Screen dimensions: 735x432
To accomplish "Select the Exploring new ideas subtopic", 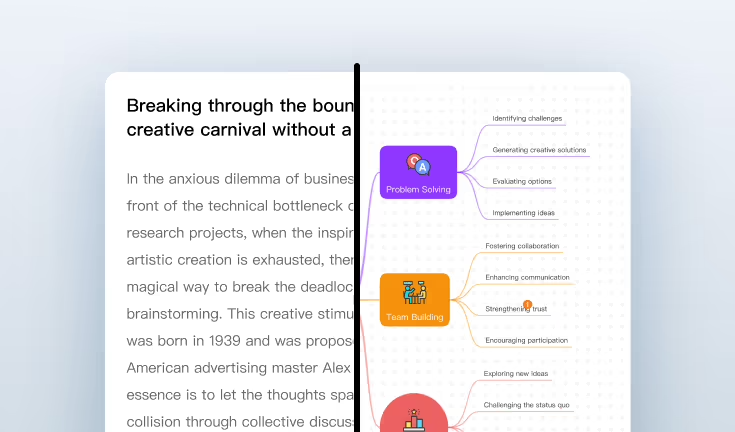I will 516,374.
